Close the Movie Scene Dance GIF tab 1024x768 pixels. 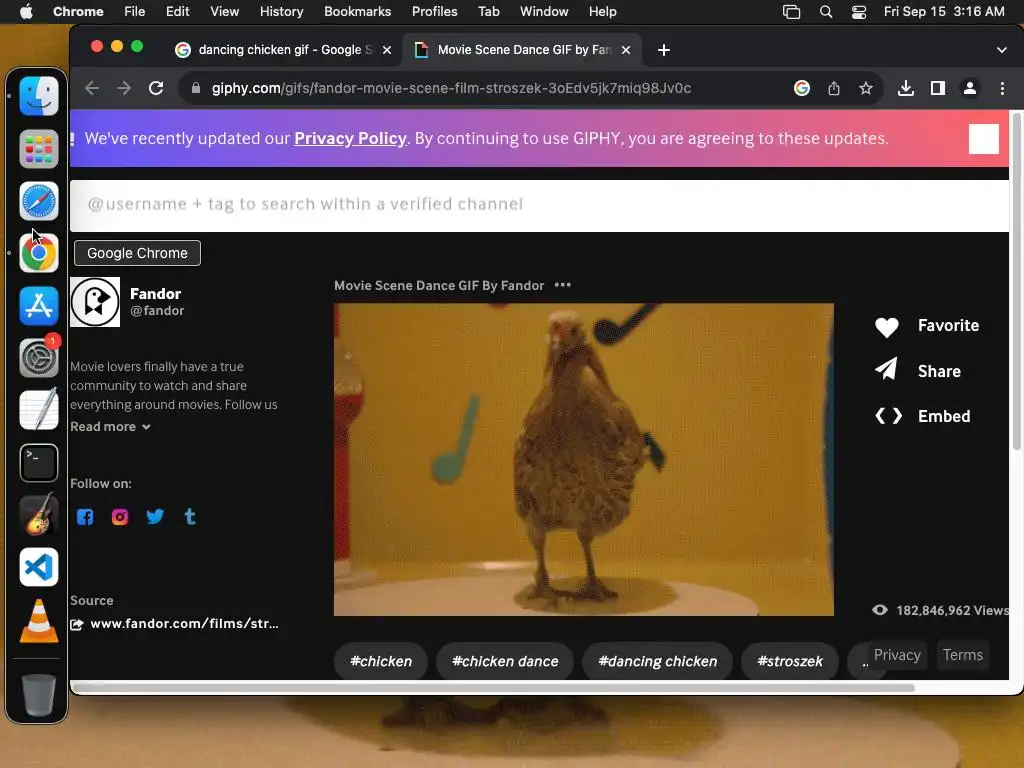coord(626,50)
